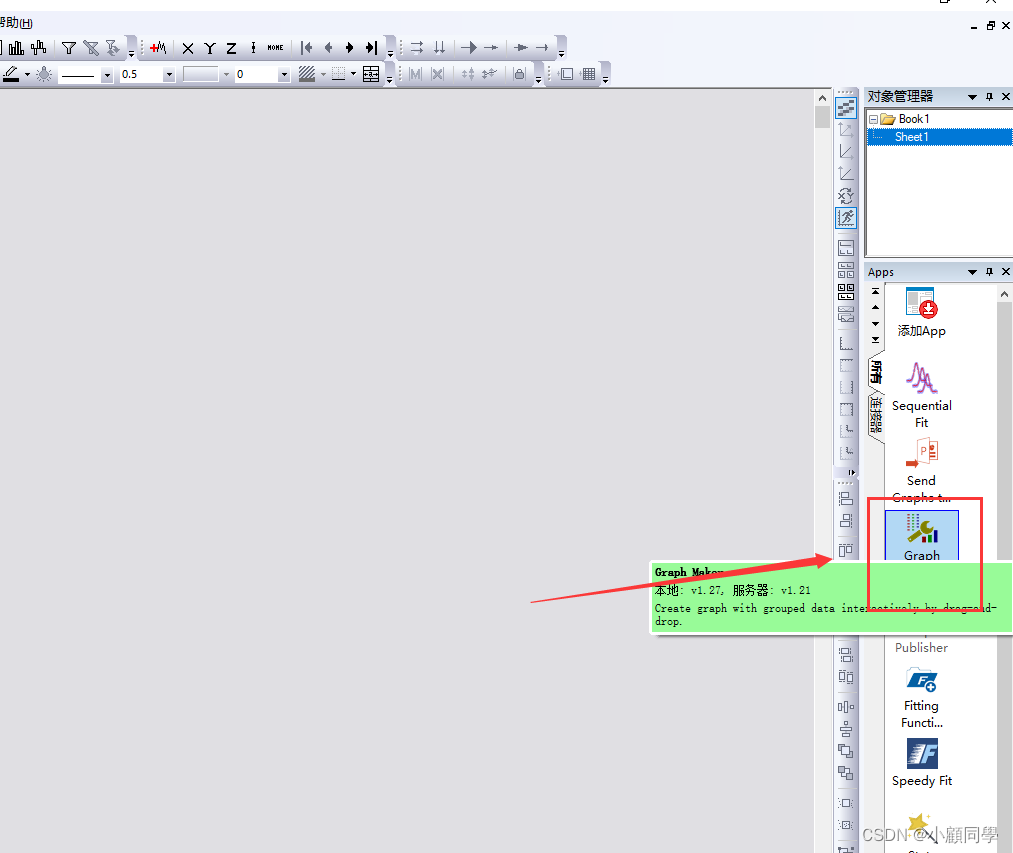Open the line color pen dropdown arrow
This screenshot has height=853, width=1013.
(x=27, y=74)
